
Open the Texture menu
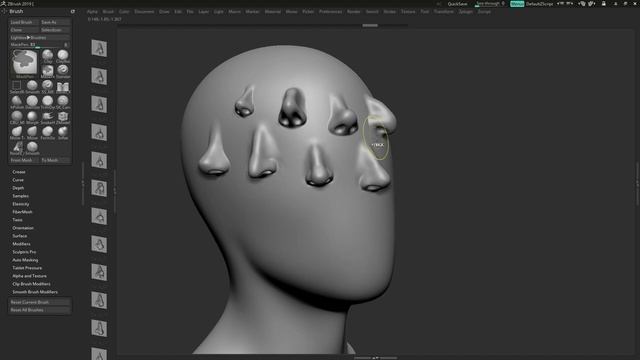point(408,11)
